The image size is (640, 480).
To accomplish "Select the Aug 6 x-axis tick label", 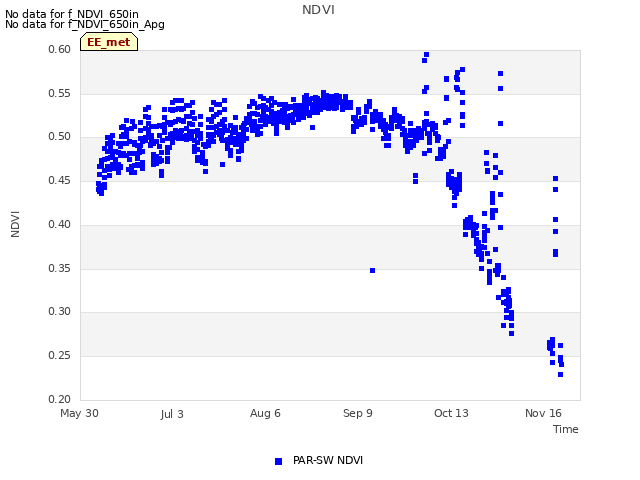I will pyautogui.click(x=265, y=413).
